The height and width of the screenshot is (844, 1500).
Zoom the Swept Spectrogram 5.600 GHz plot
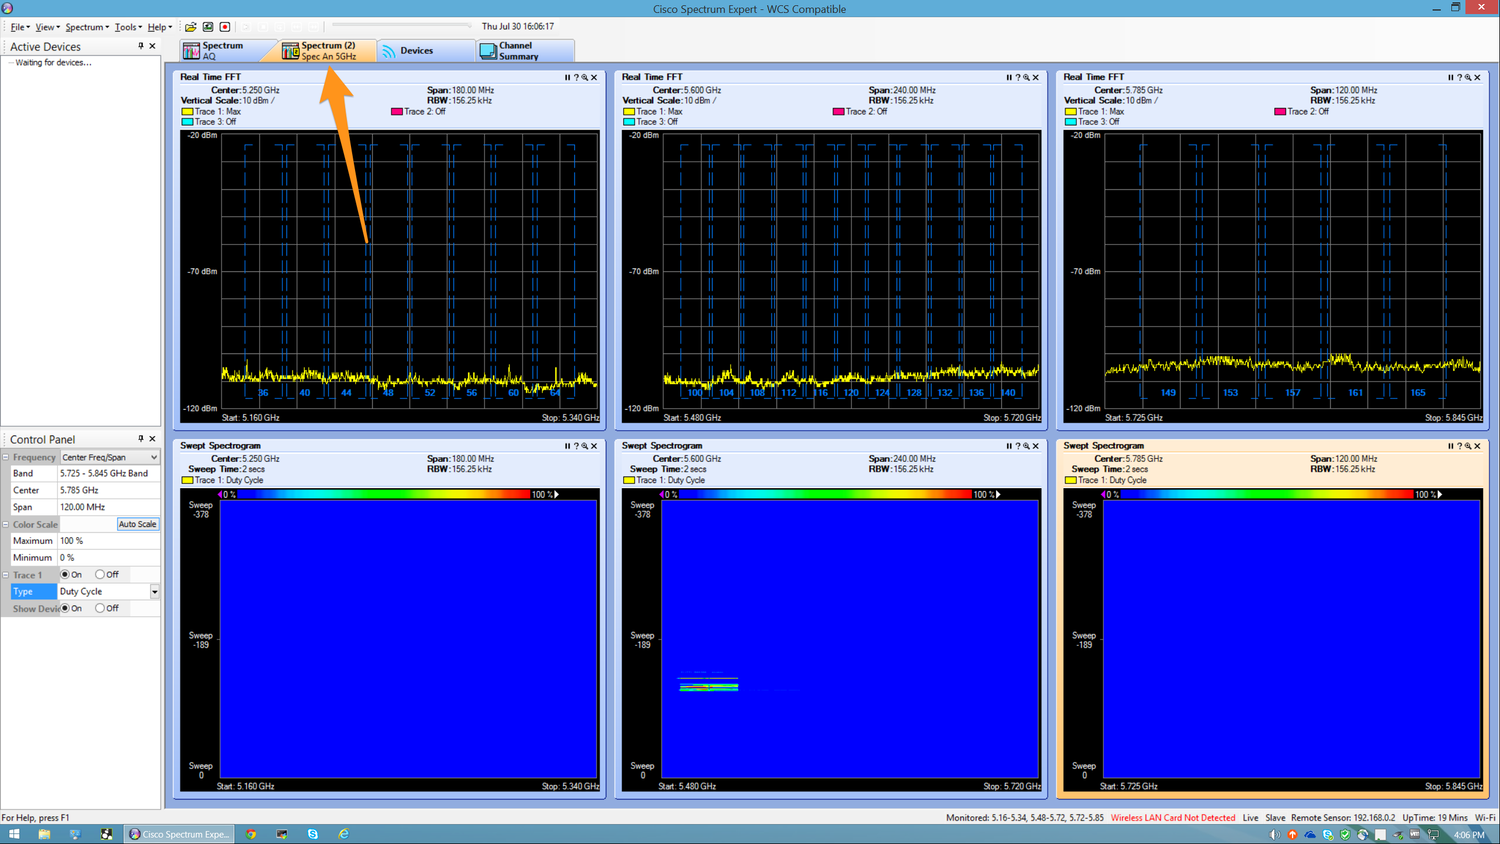[x=1027, y=446]
